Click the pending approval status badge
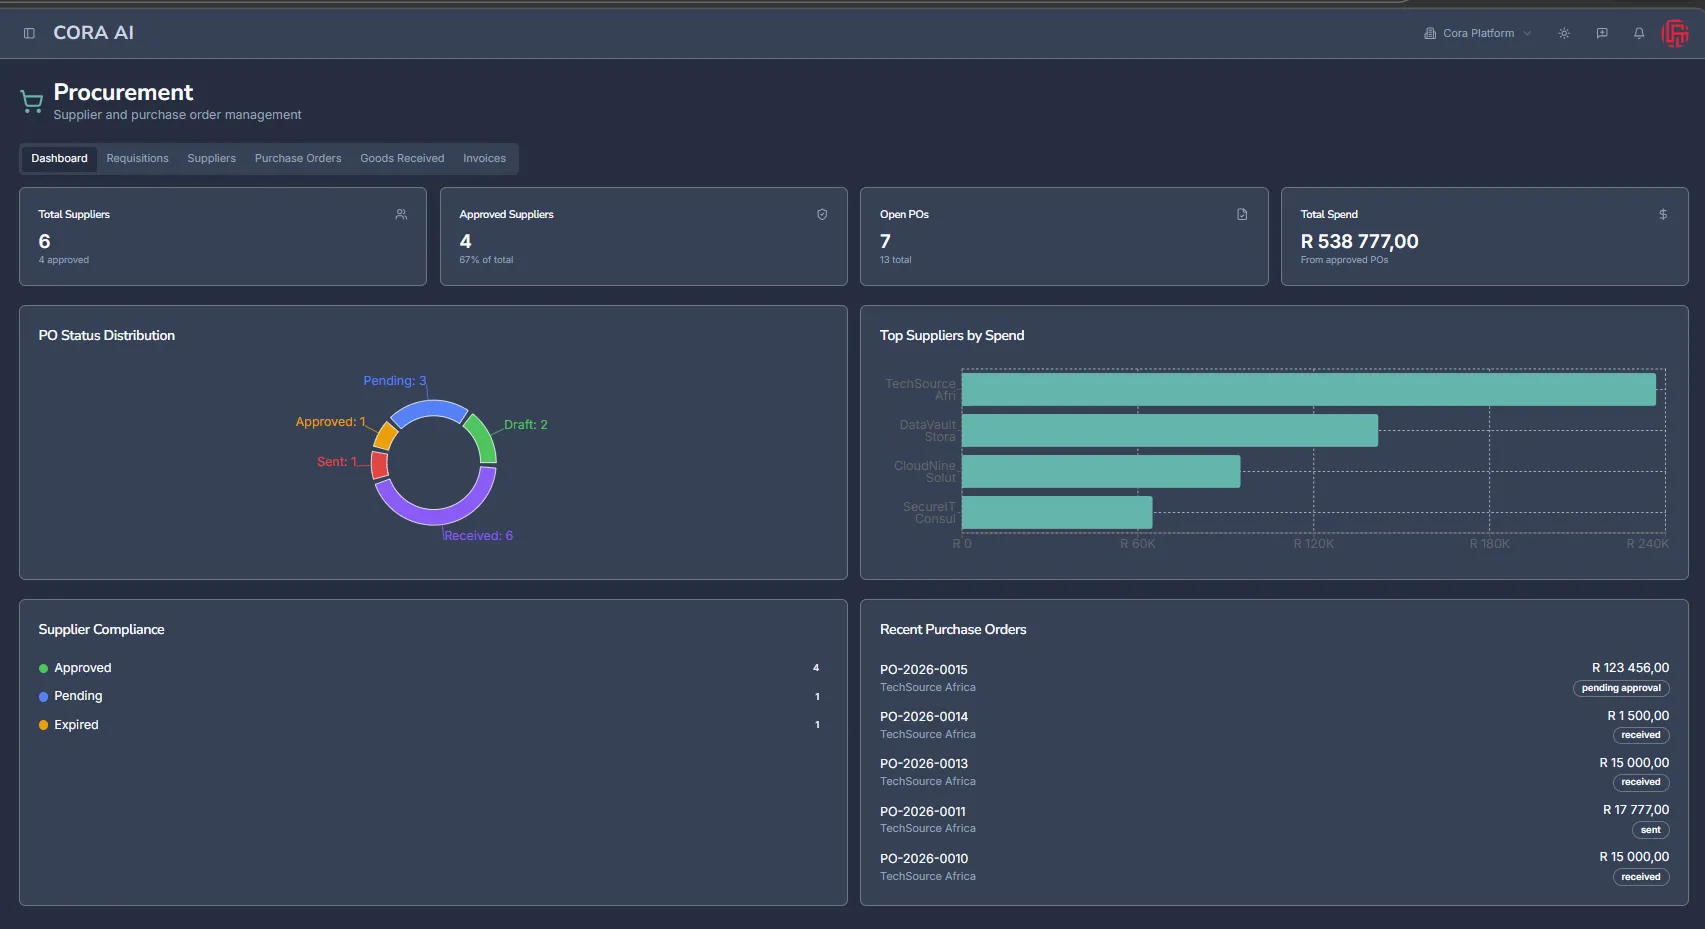This screenshot has height=929, width=1705. pos(1620,688)
